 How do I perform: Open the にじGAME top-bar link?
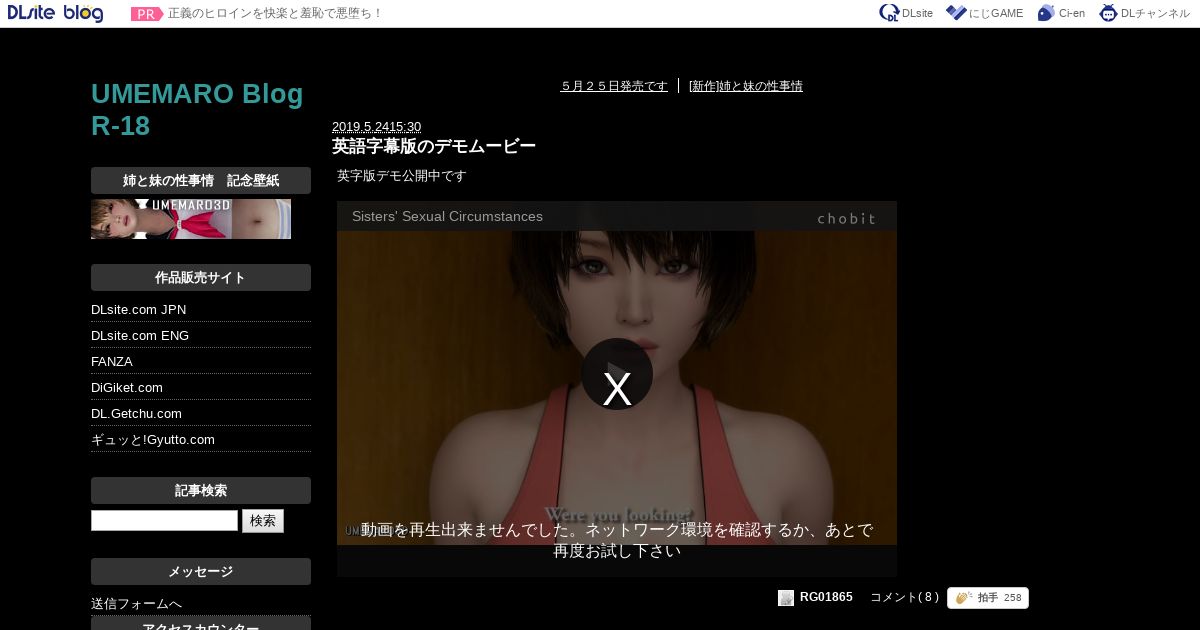tap(984, 13)
